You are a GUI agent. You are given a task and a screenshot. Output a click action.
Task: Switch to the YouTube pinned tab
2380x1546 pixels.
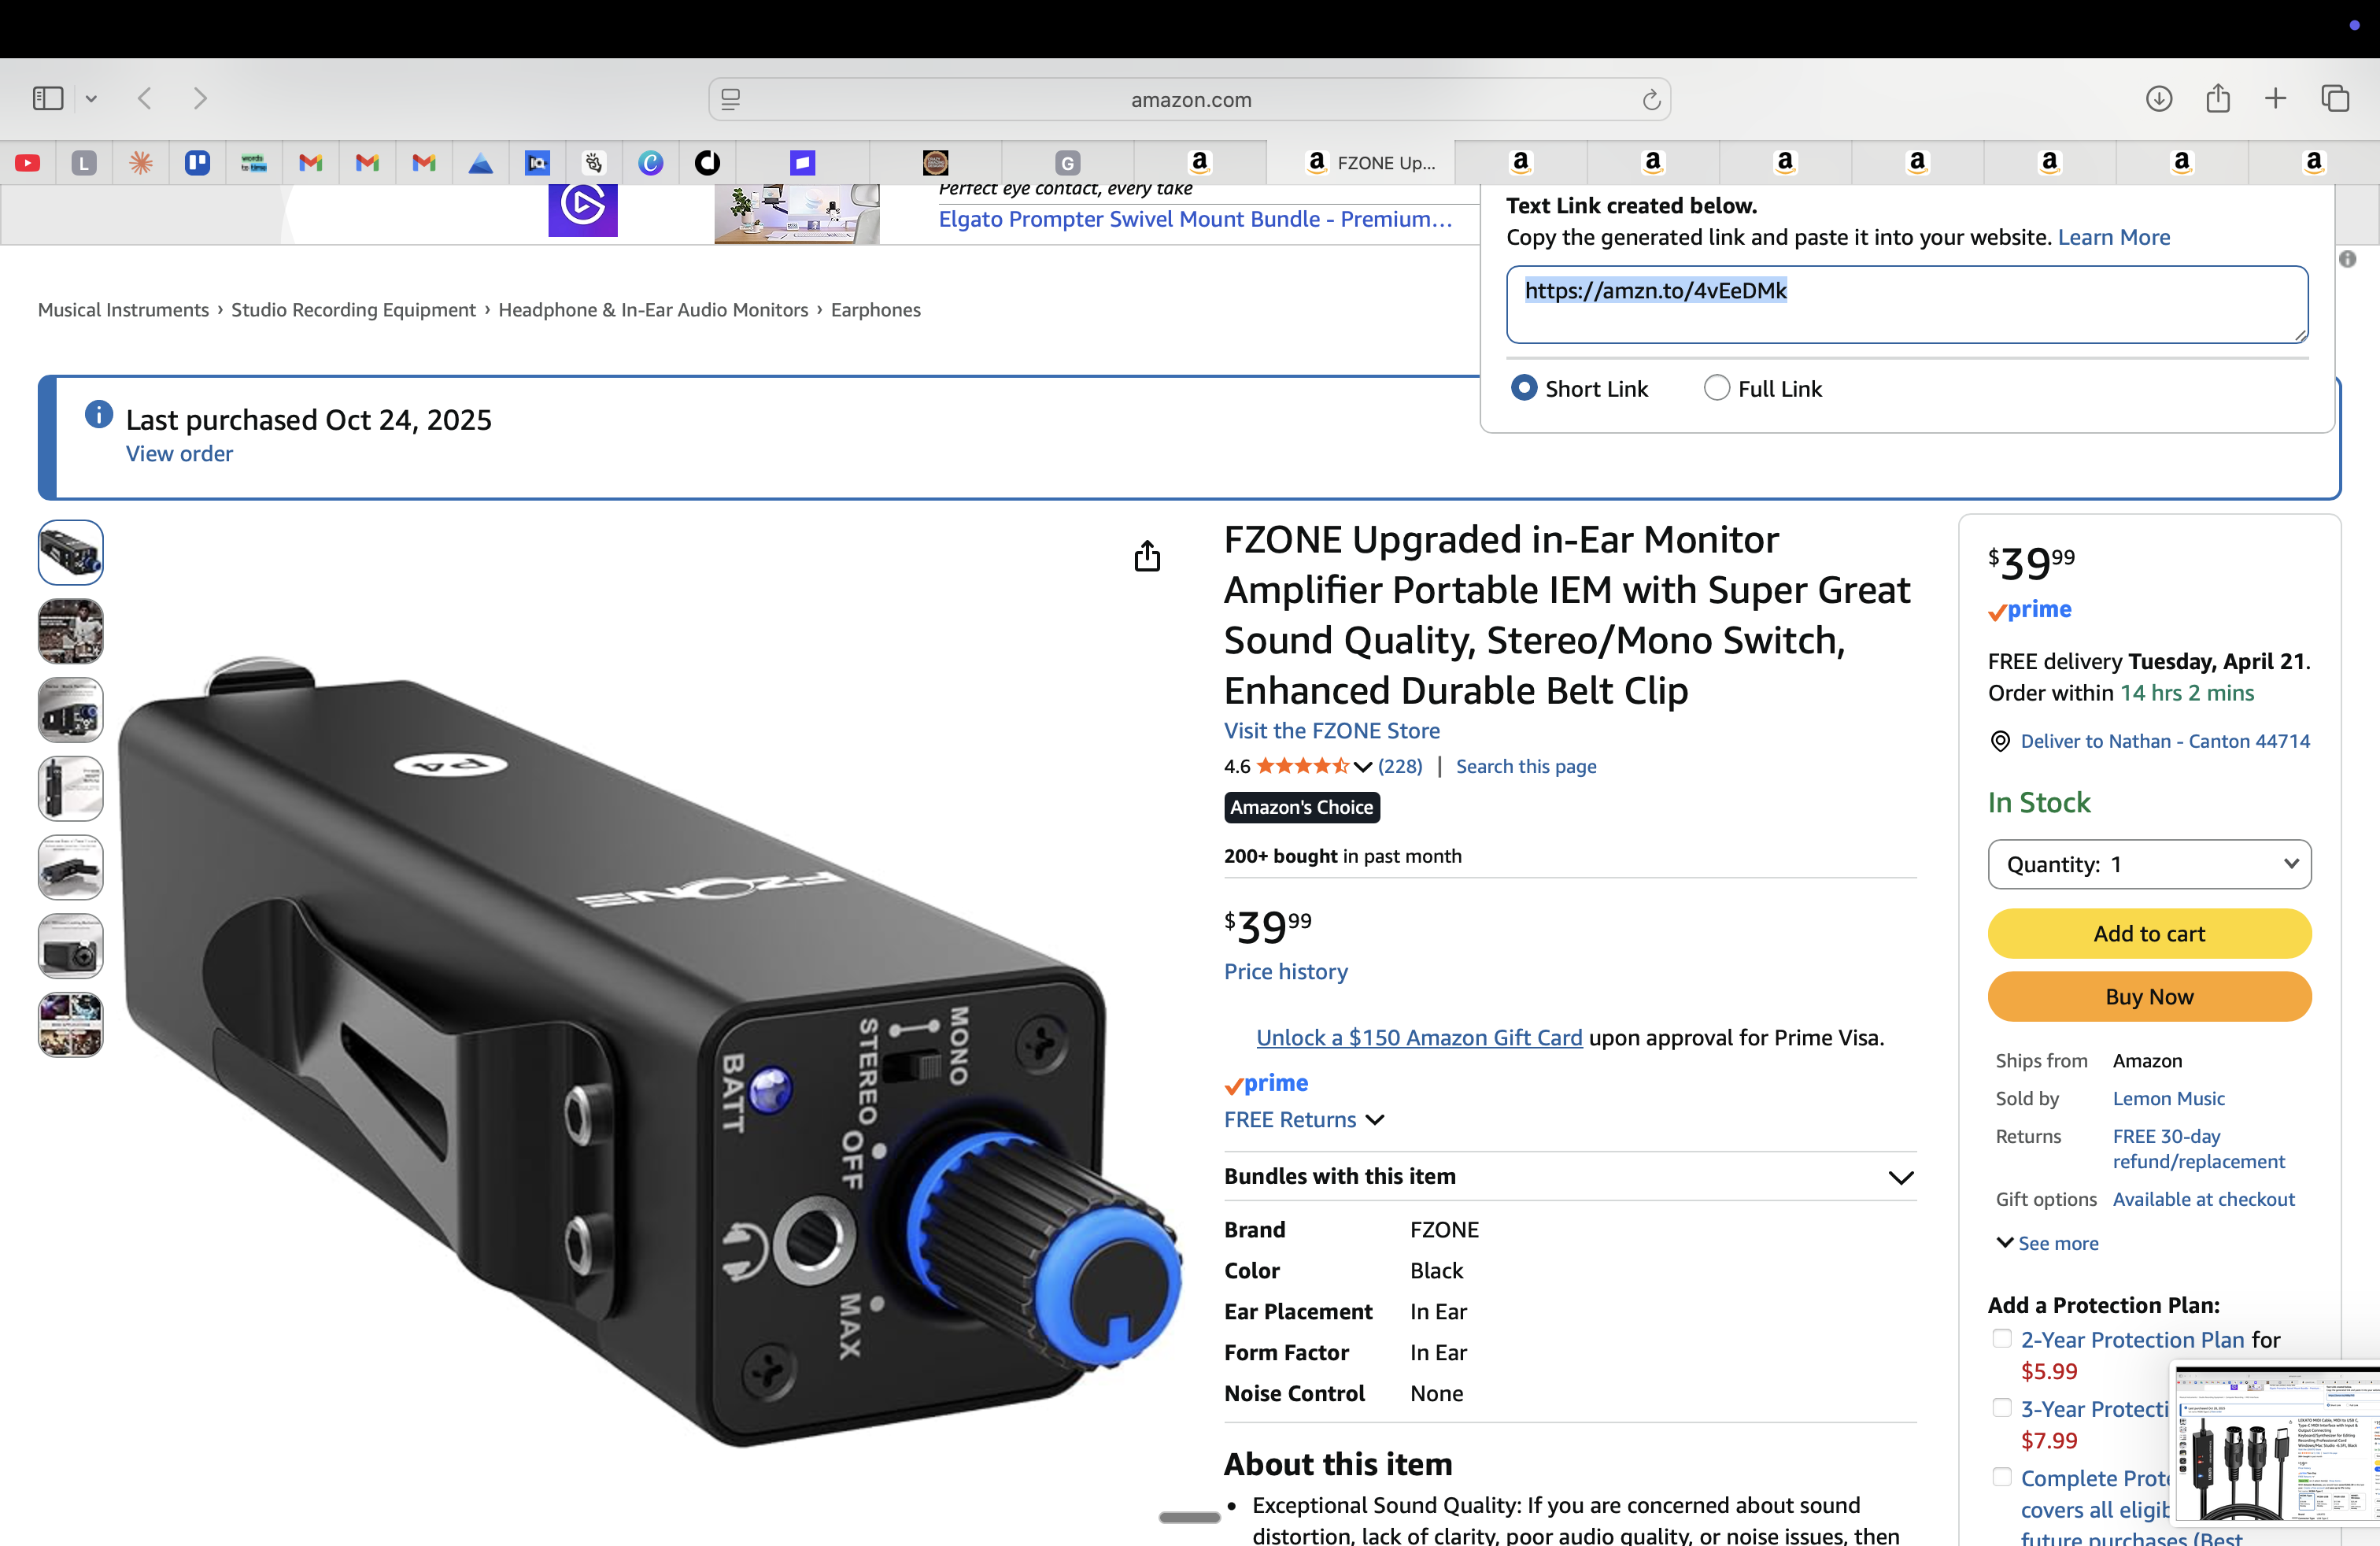click(x=28, y=163)
